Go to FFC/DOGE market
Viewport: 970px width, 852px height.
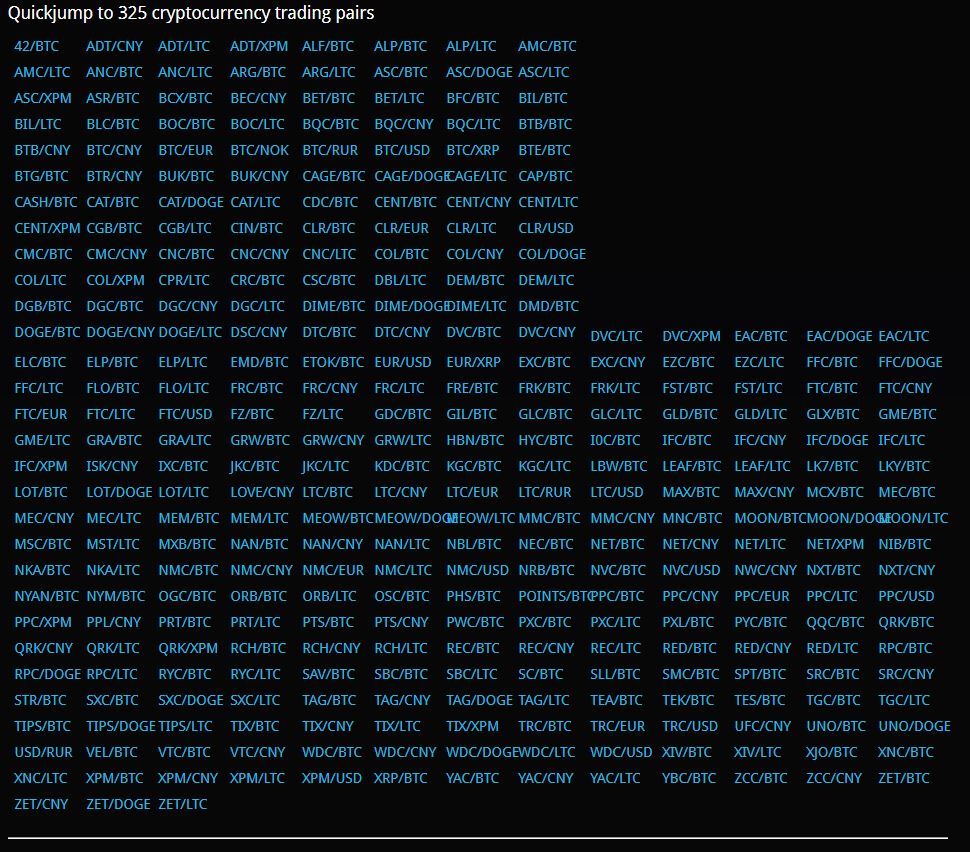tap(910, 363)
